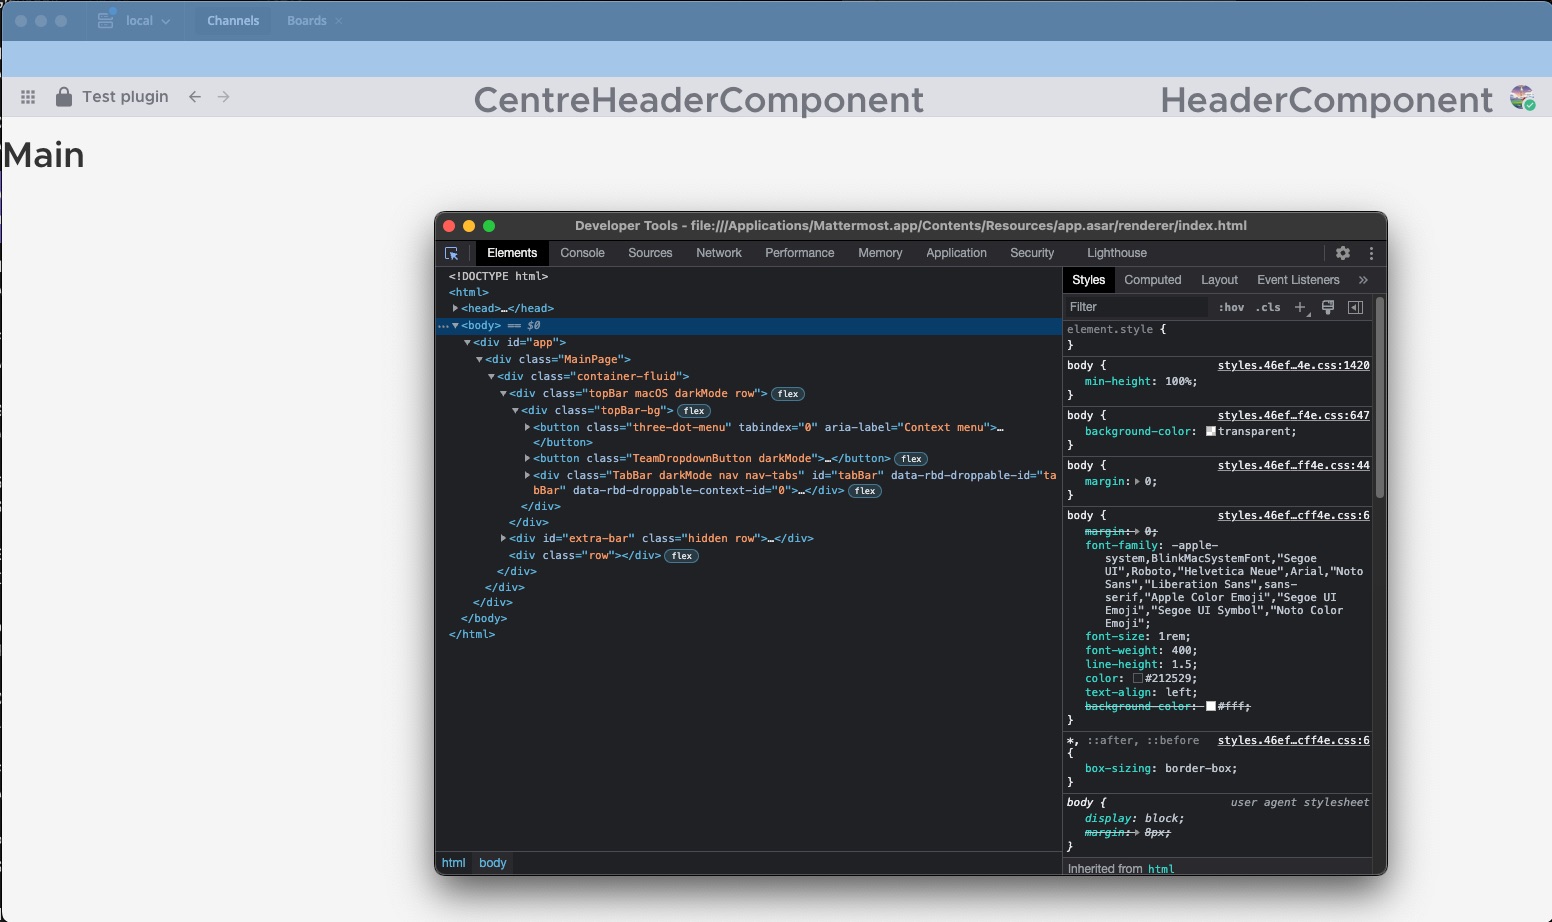Screen dimensions: 1552x922
Task: Select the element inspector icon in DevTools
Action: [452, 253]
